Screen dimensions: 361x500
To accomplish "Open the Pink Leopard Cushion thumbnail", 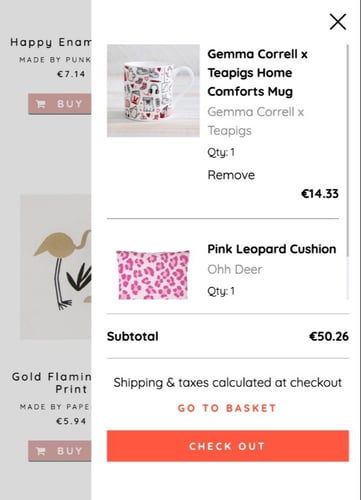I will tap(153, 275).
